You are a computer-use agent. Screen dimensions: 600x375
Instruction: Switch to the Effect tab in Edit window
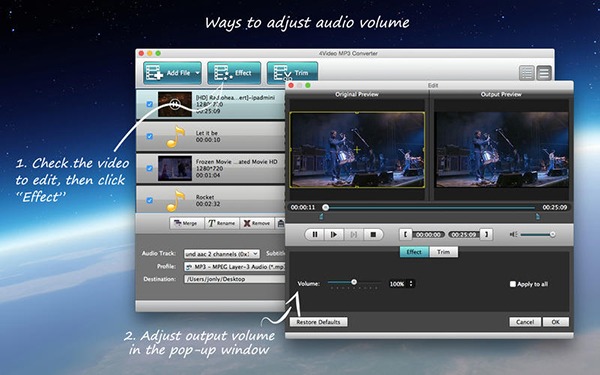(414, 252)
